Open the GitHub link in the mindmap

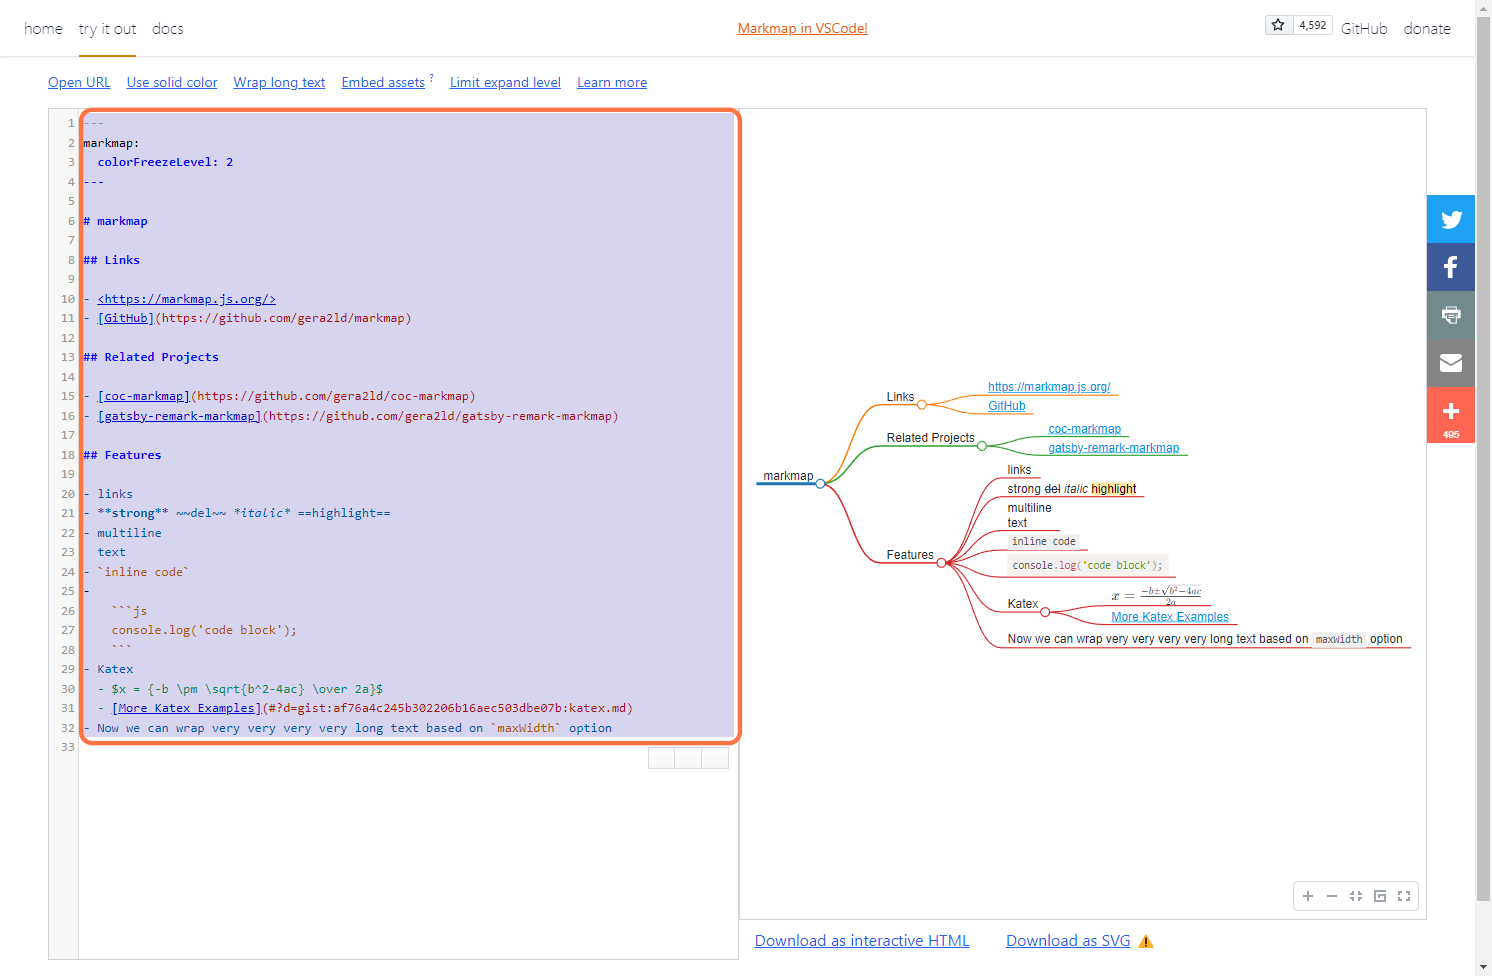pos(1007,406)
